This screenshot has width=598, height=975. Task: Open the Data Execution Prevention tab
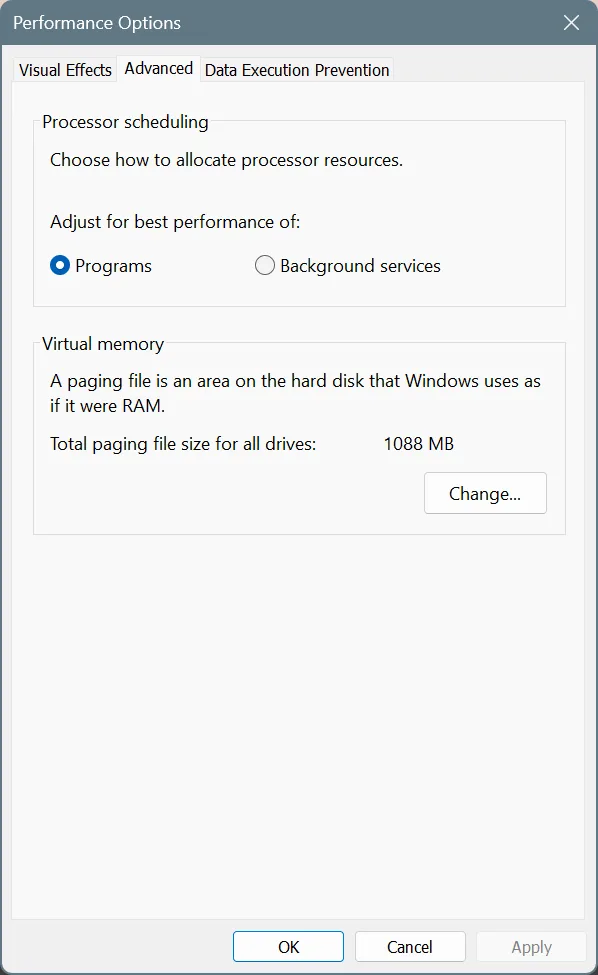coord(297,70)
